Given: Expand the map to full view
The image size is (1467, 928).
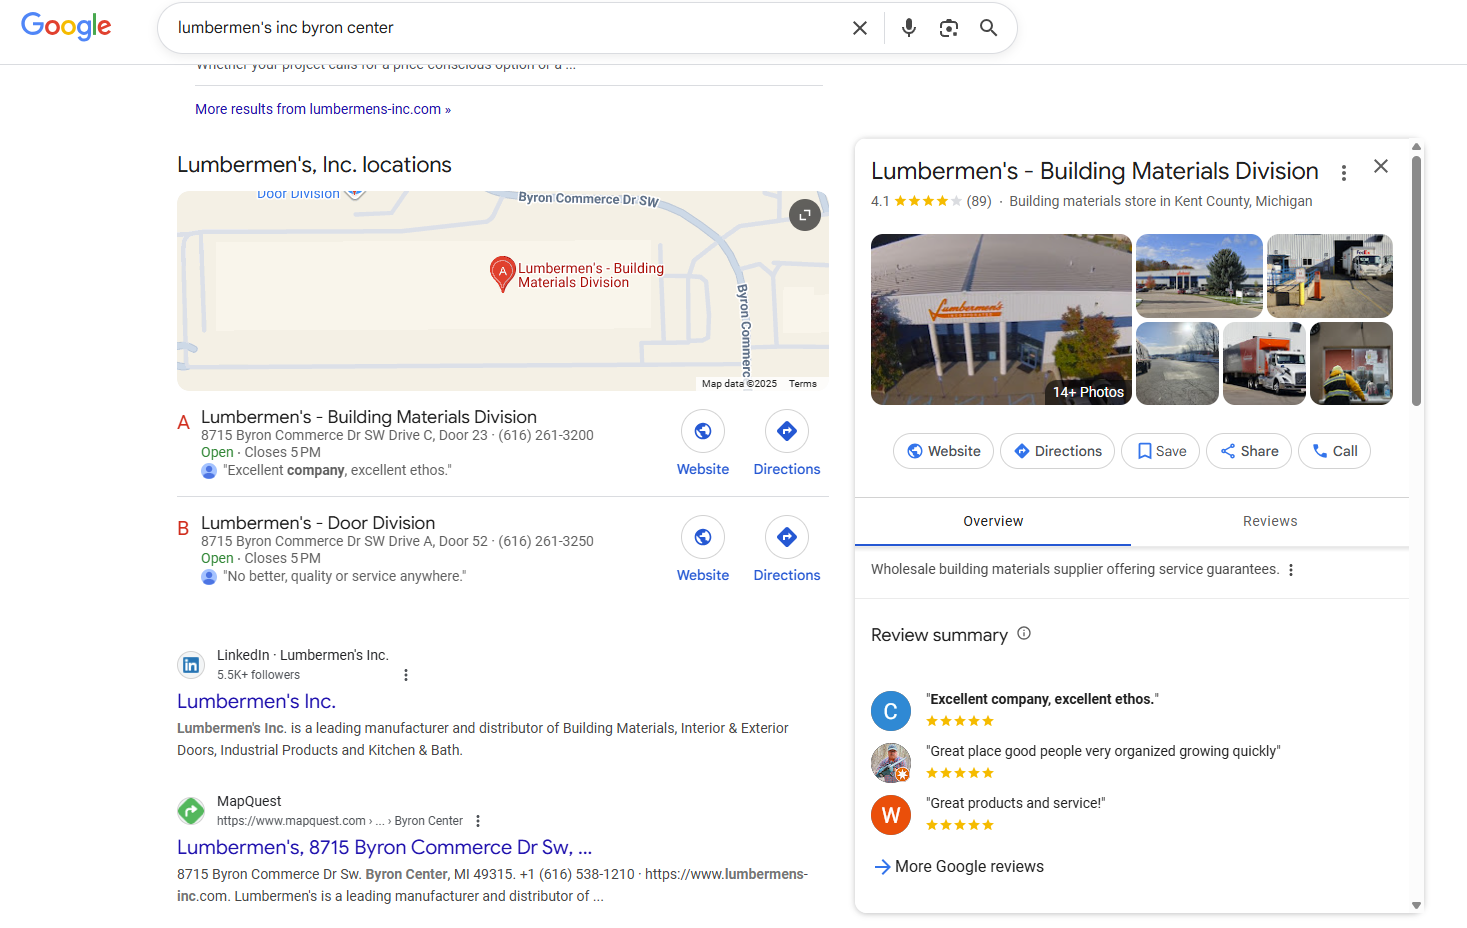Looking at the screenshot, I should [x=804, y=215].
